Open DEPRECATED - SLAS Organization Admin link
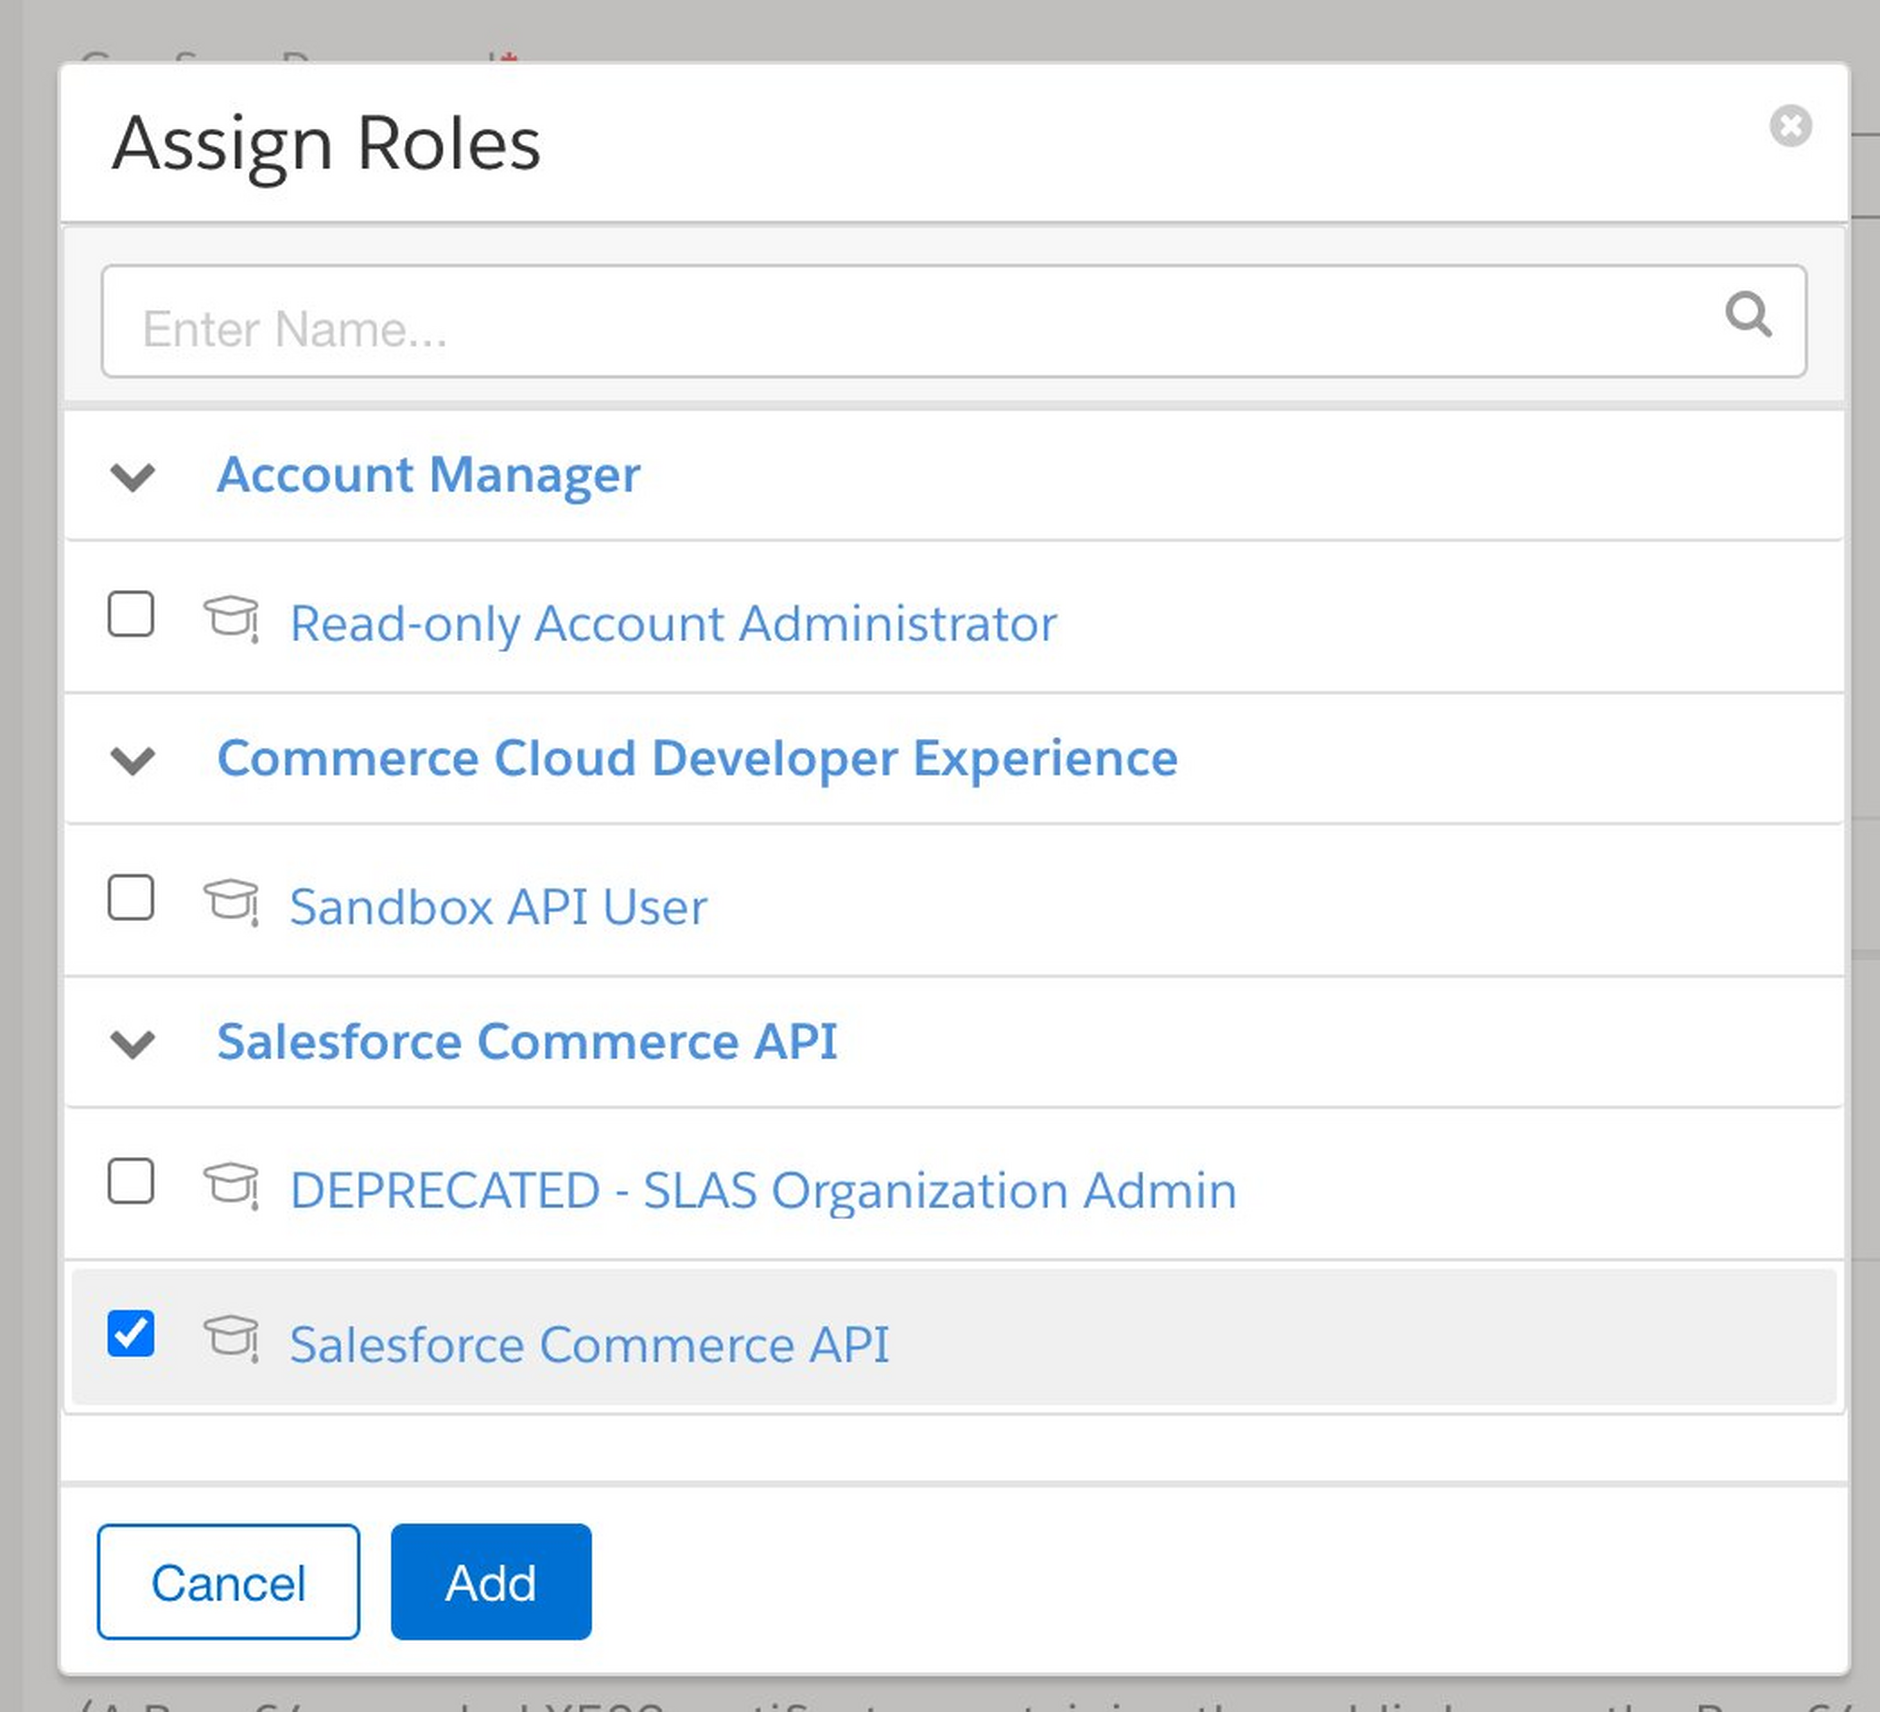1880x1712 pixels. coord(763,1191)
